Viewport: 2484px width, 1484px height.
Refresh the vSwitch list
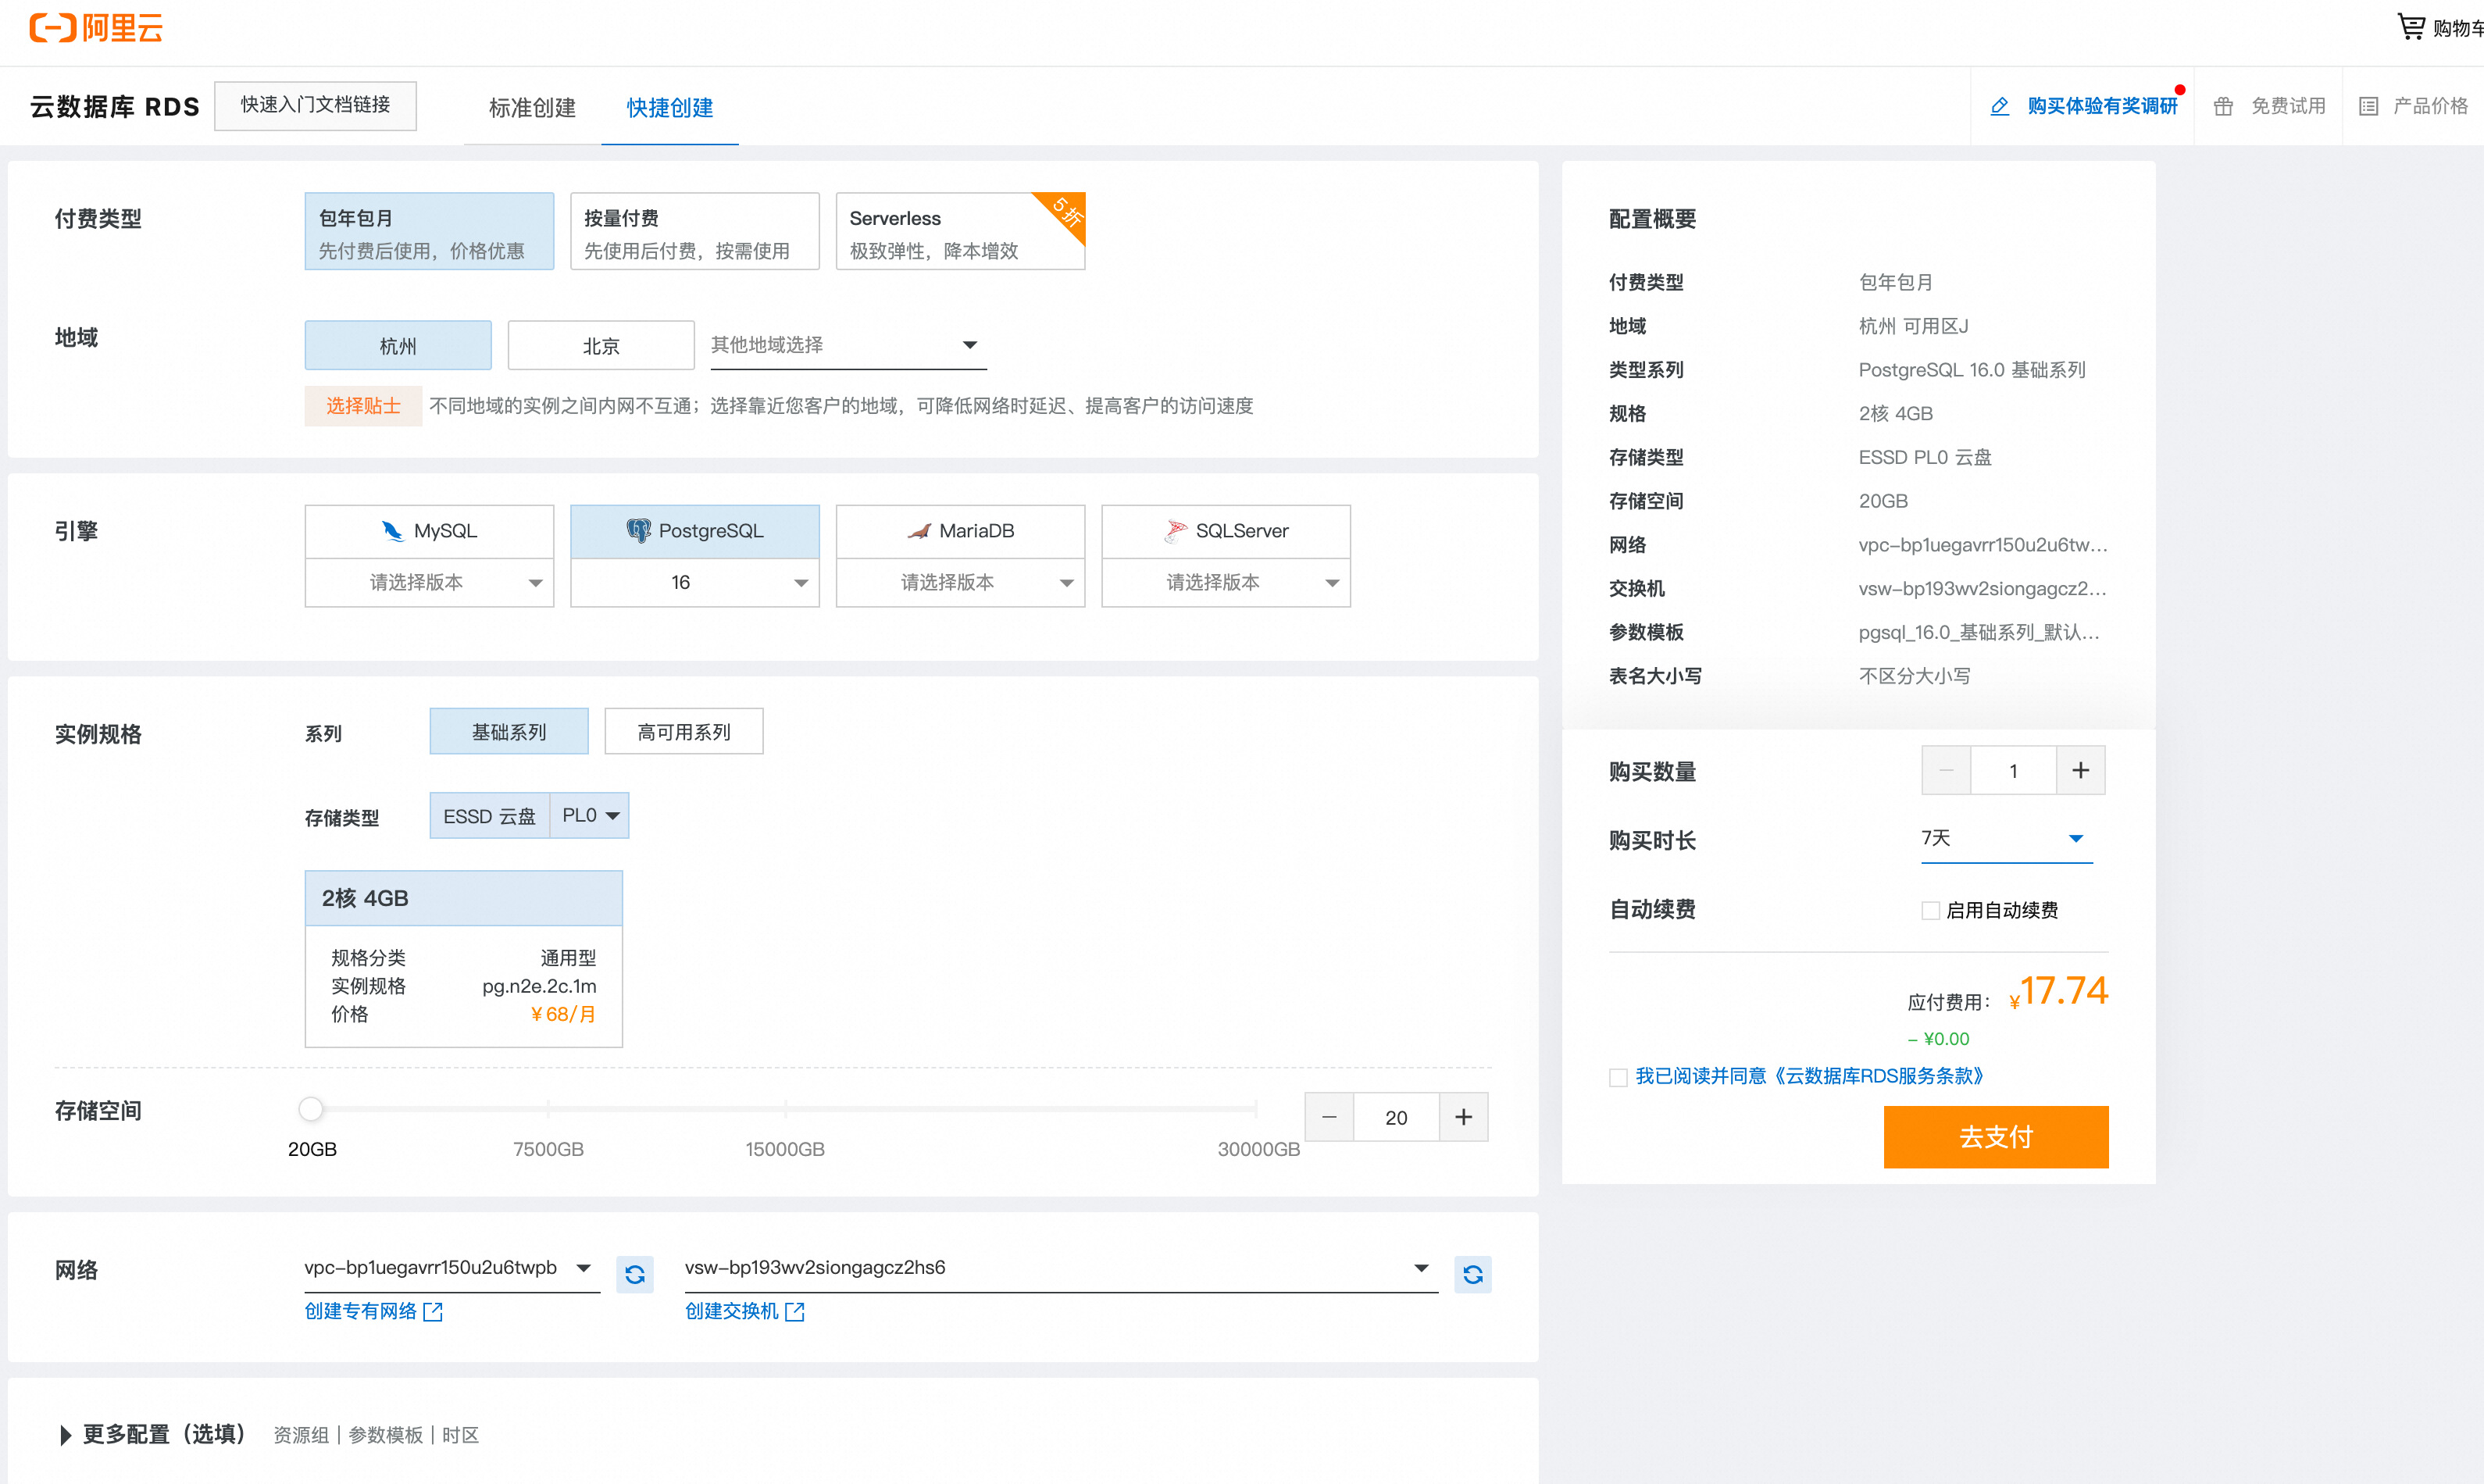pos(1472,1274)
